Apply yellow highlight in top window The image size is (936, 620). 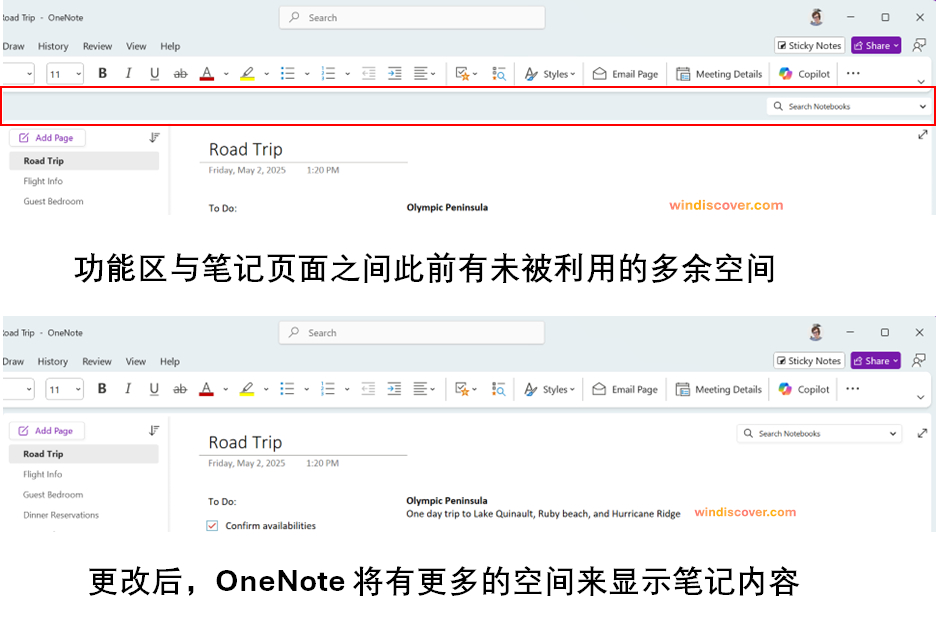pyautogui.click(x=247, y=73)
